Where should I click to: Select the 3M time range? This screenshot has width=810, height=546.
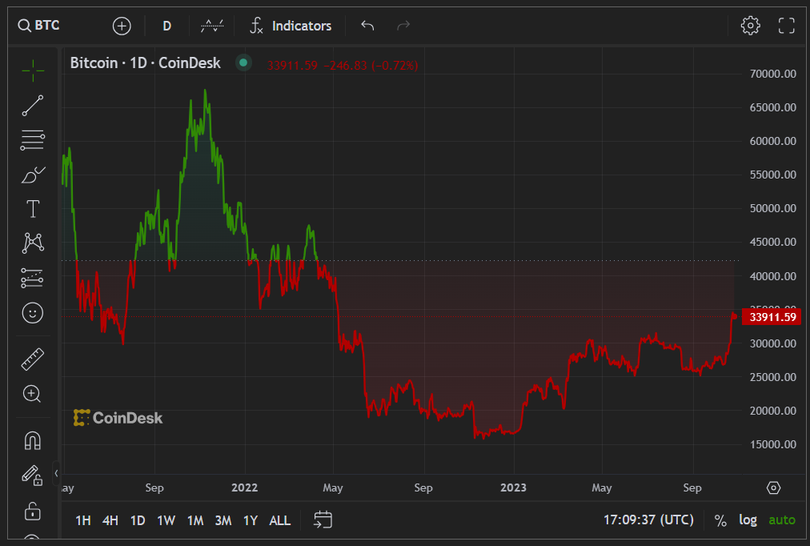(x=223, y=520)
